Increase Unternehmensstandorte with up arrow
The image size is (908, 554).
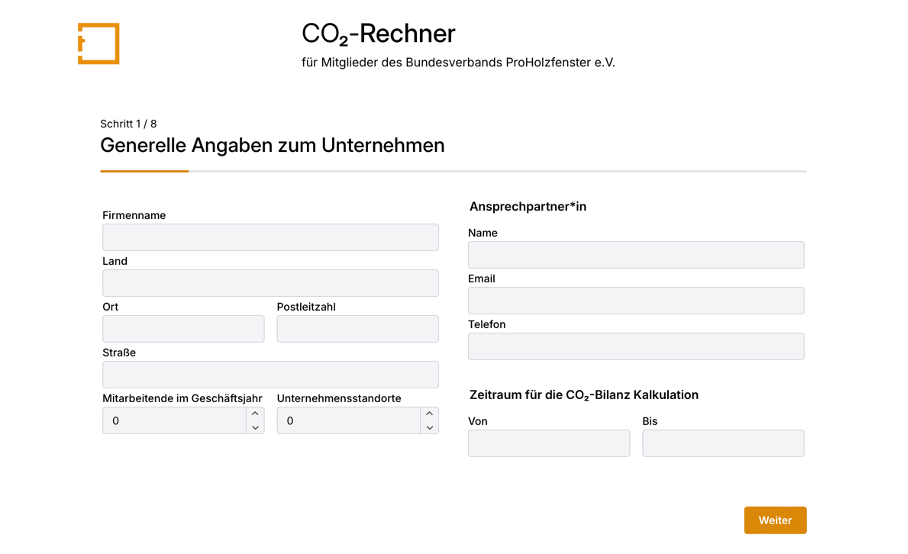point(430,413)
